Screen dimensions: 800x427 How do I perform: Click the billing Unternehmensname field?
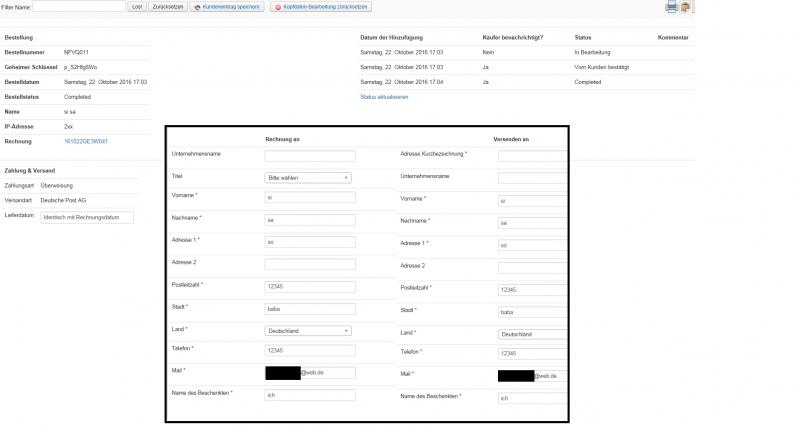click(x=309, y=156)
